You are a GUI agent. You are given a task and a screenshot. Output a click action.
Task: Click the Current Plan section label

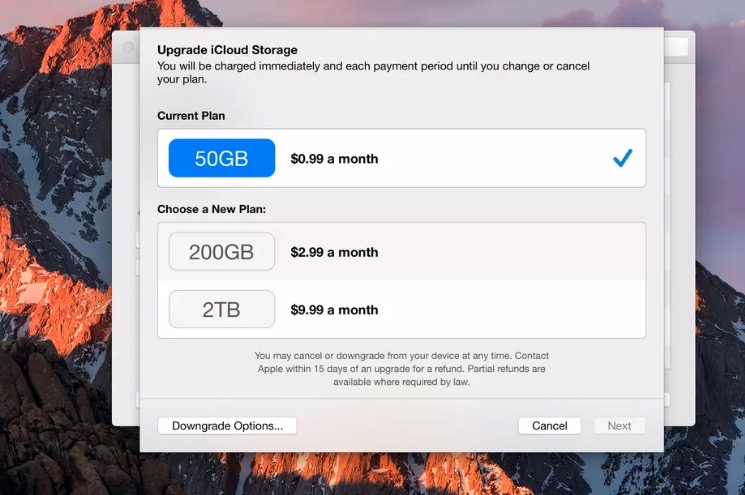click(x=191, y=116)
